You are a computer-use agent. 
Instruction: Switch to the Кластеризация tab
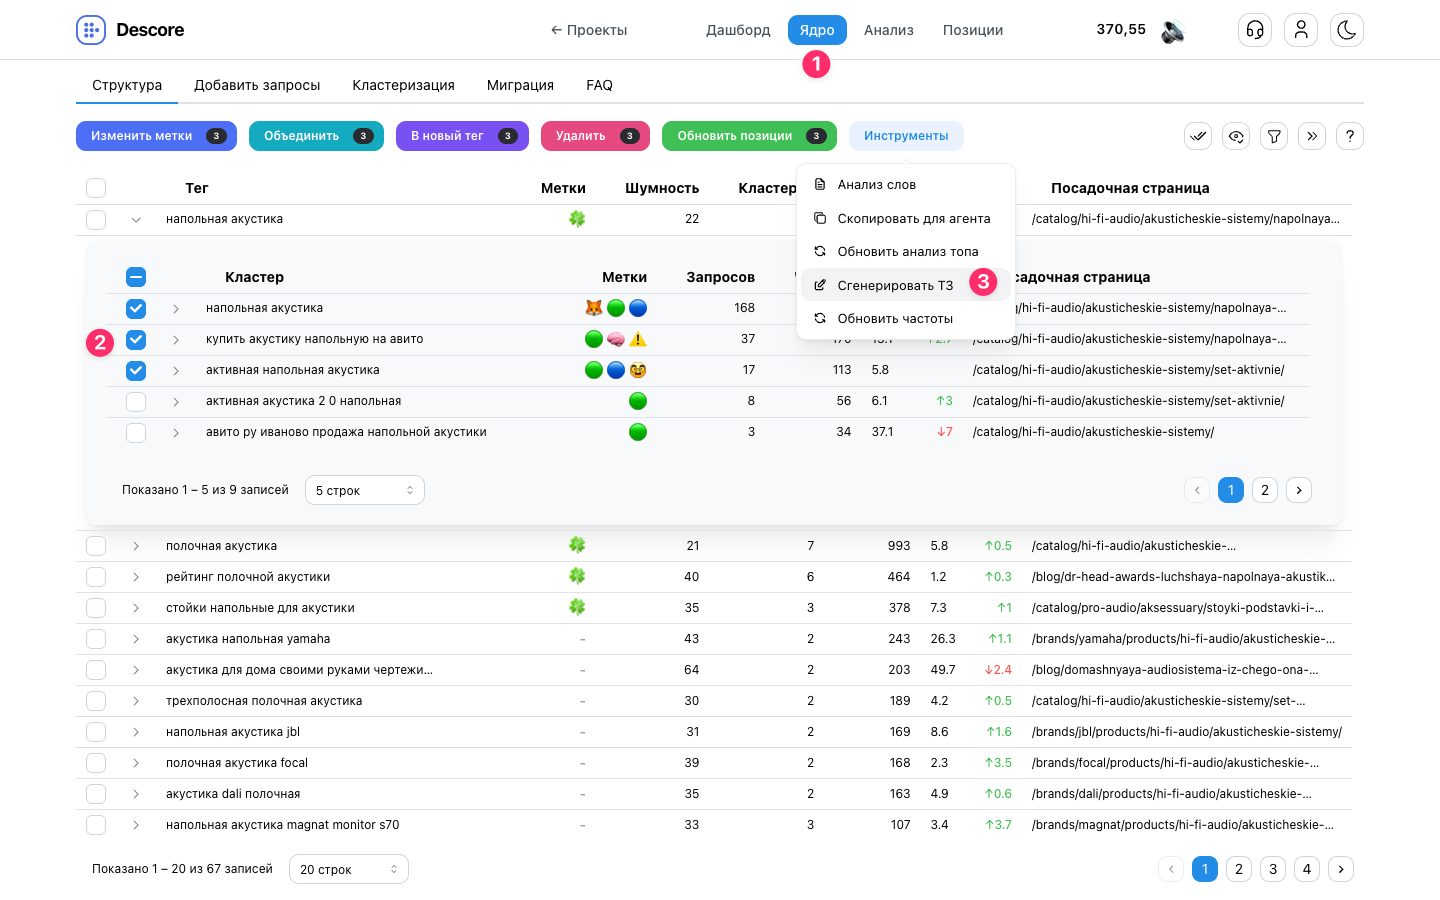click(x=403, y=85)
